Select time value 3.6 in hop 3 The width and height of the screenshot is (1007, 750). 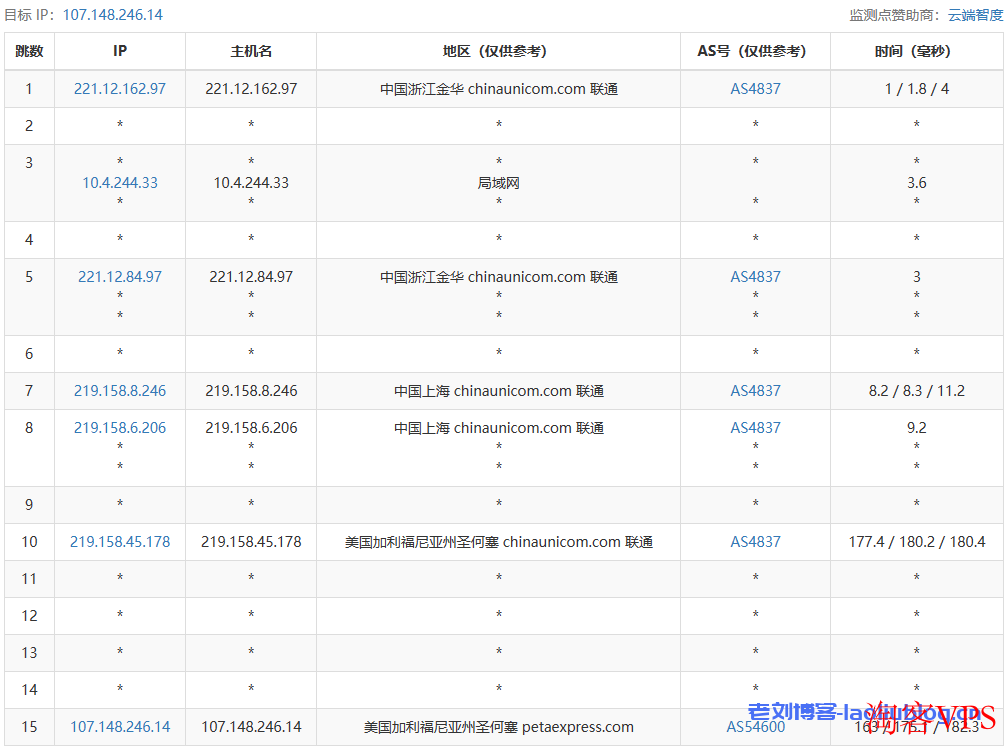[916, 182]
